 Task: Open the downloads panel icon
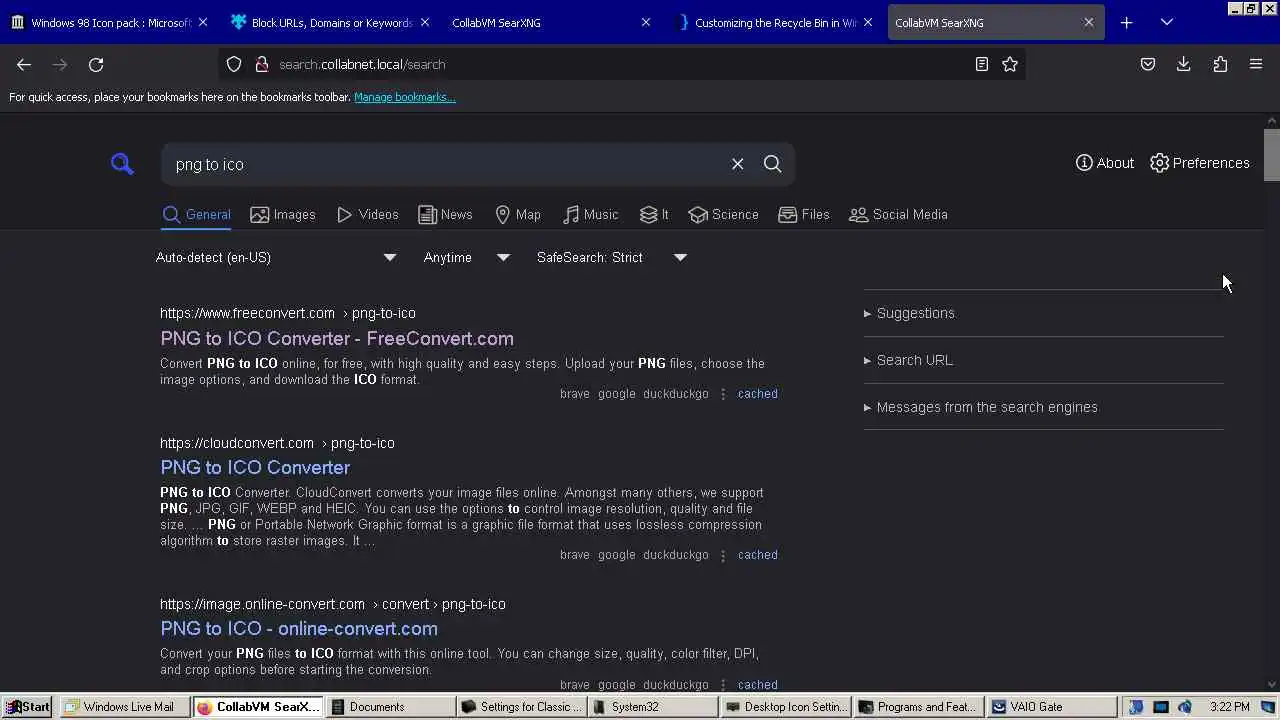pyautogui.click(x=1184, y=64)
